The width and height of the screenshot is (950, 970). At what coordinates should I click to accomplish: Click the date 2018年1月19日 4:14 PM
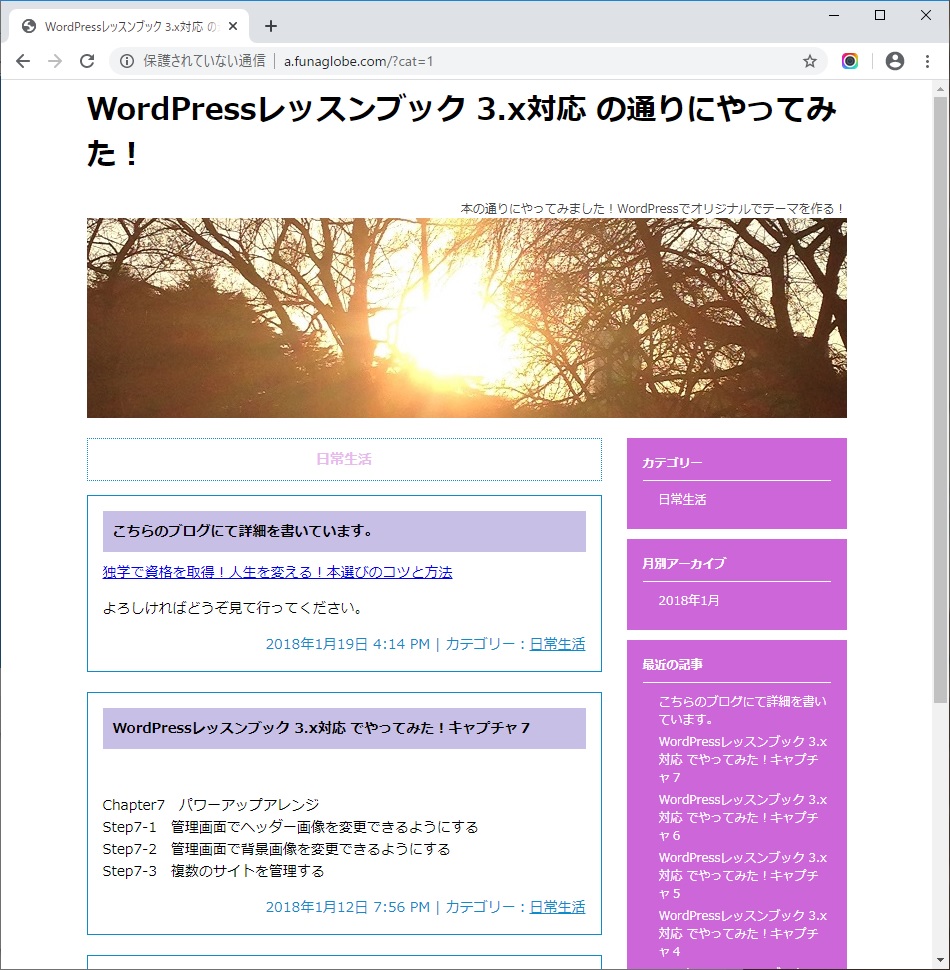348,644
